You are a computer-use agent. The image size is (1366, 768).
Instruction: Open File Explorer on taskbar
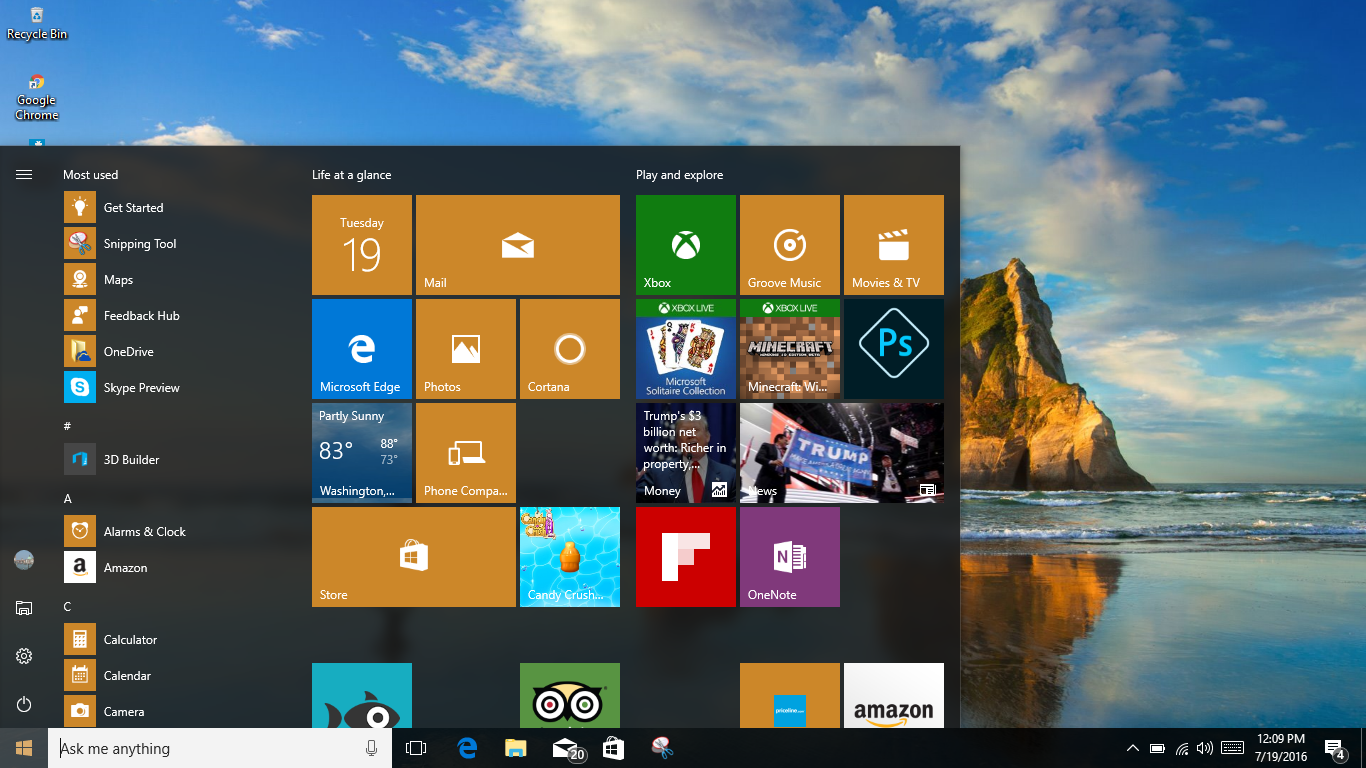click(516, 748)
